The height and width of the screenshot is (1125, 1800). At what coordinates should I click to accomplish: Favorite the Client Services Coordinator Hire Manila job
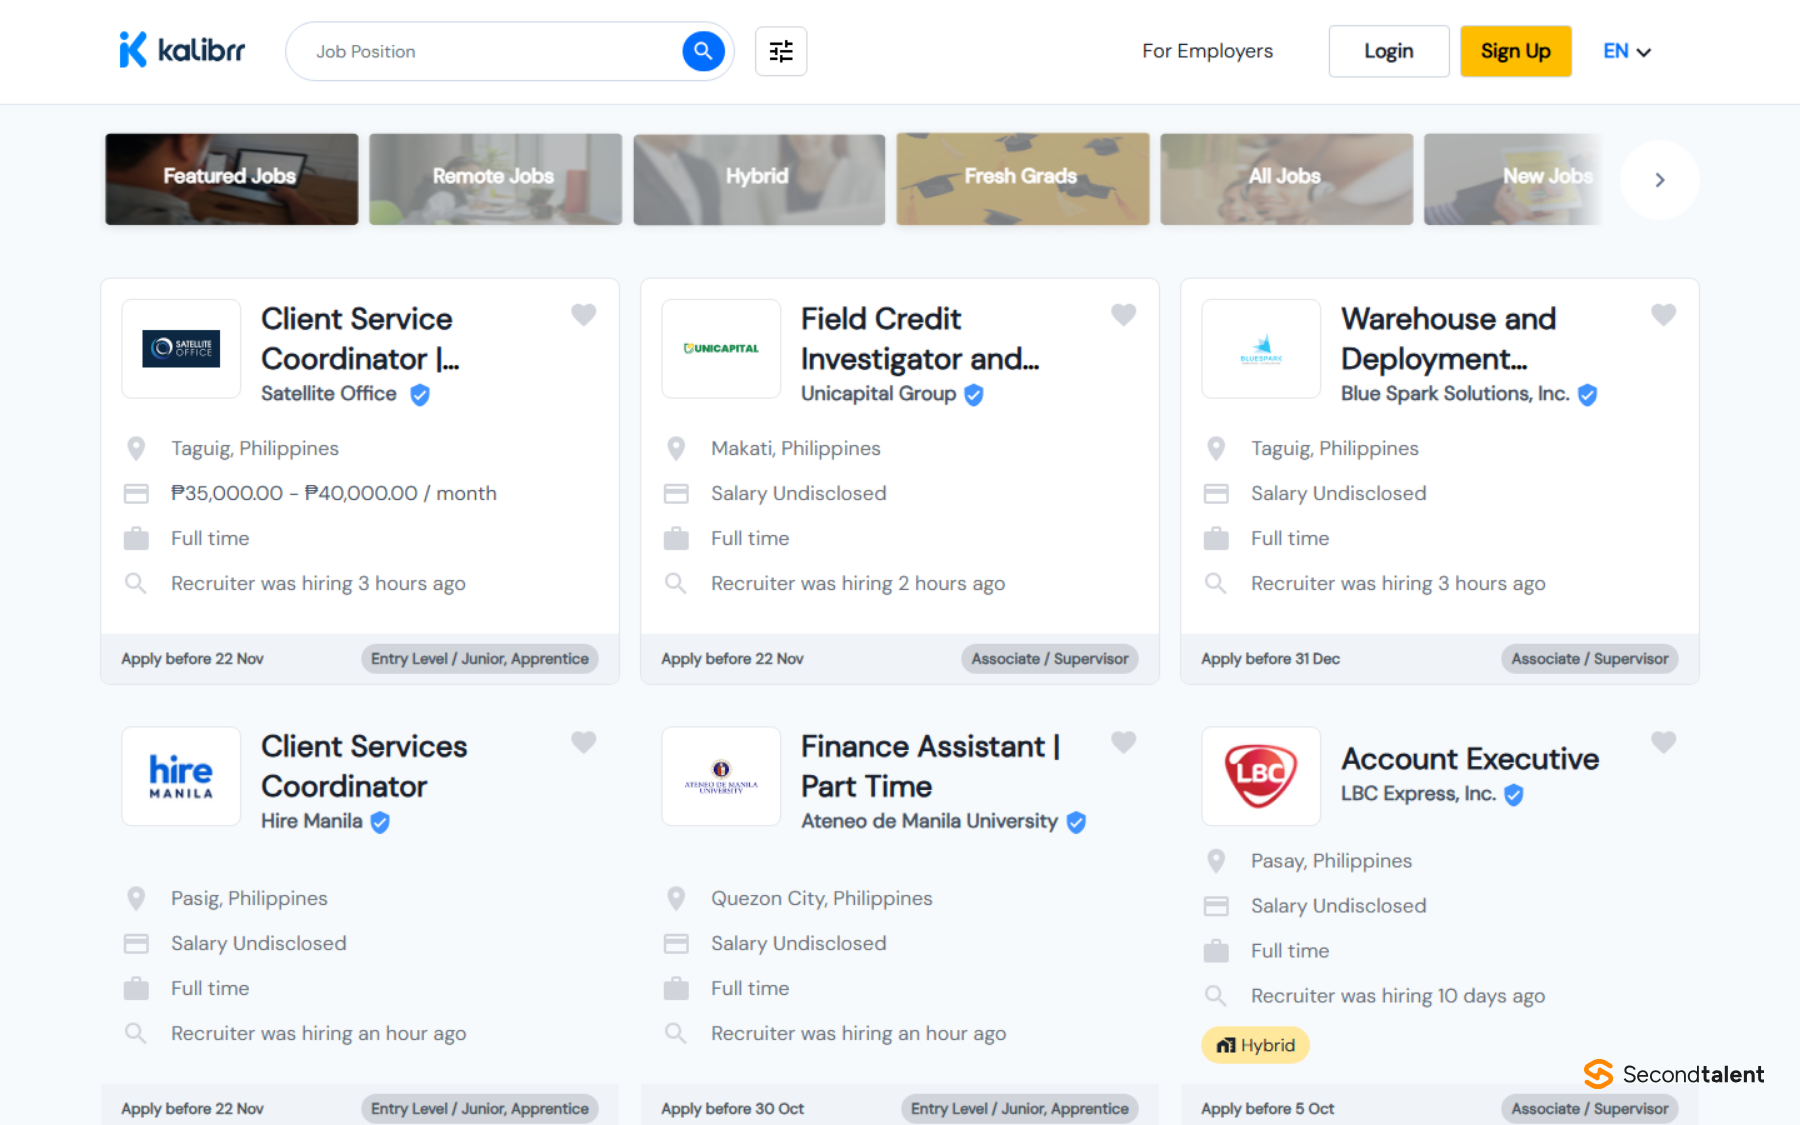coord(584,742)
